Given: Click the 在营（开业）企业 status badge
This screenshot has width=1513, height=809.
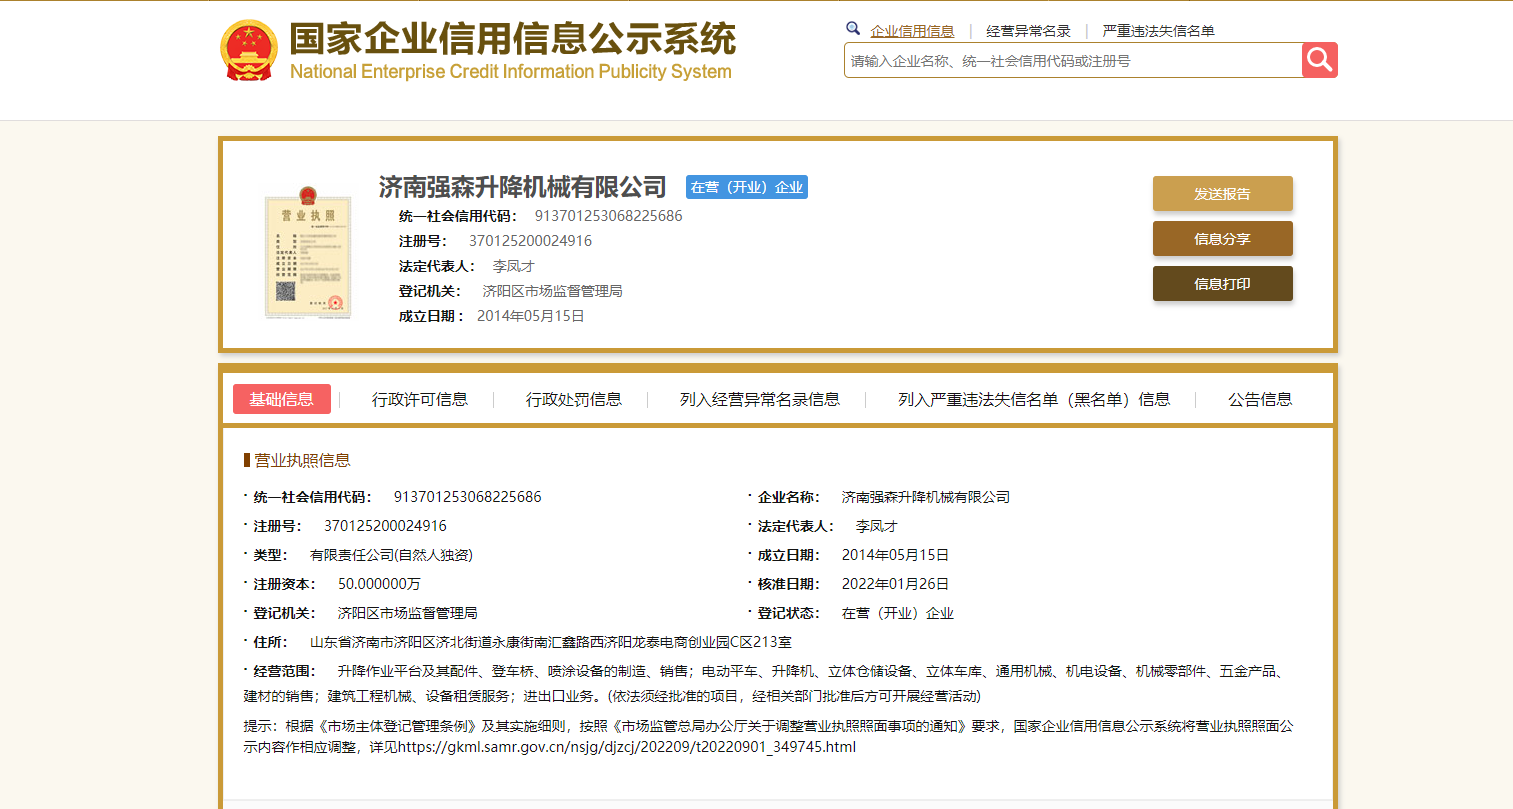Looking at the screenshot, I should point(746,187).
